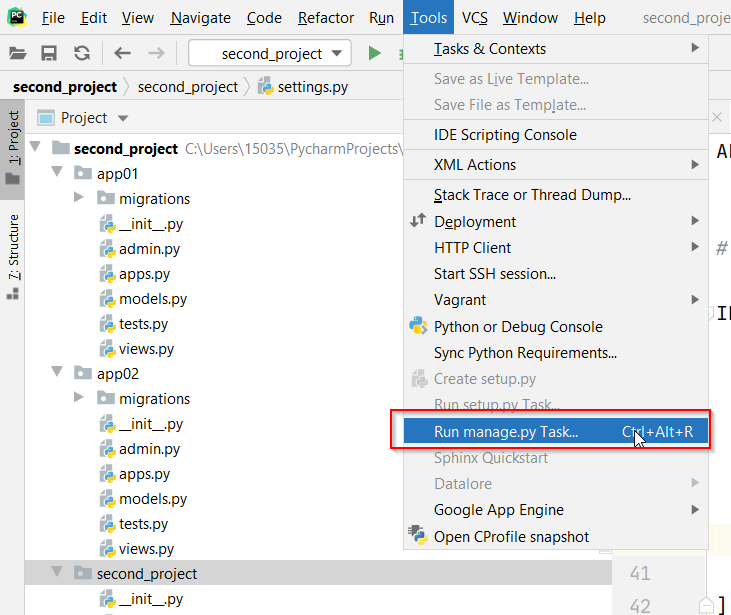Select Start SSH session

click(556, 274)
